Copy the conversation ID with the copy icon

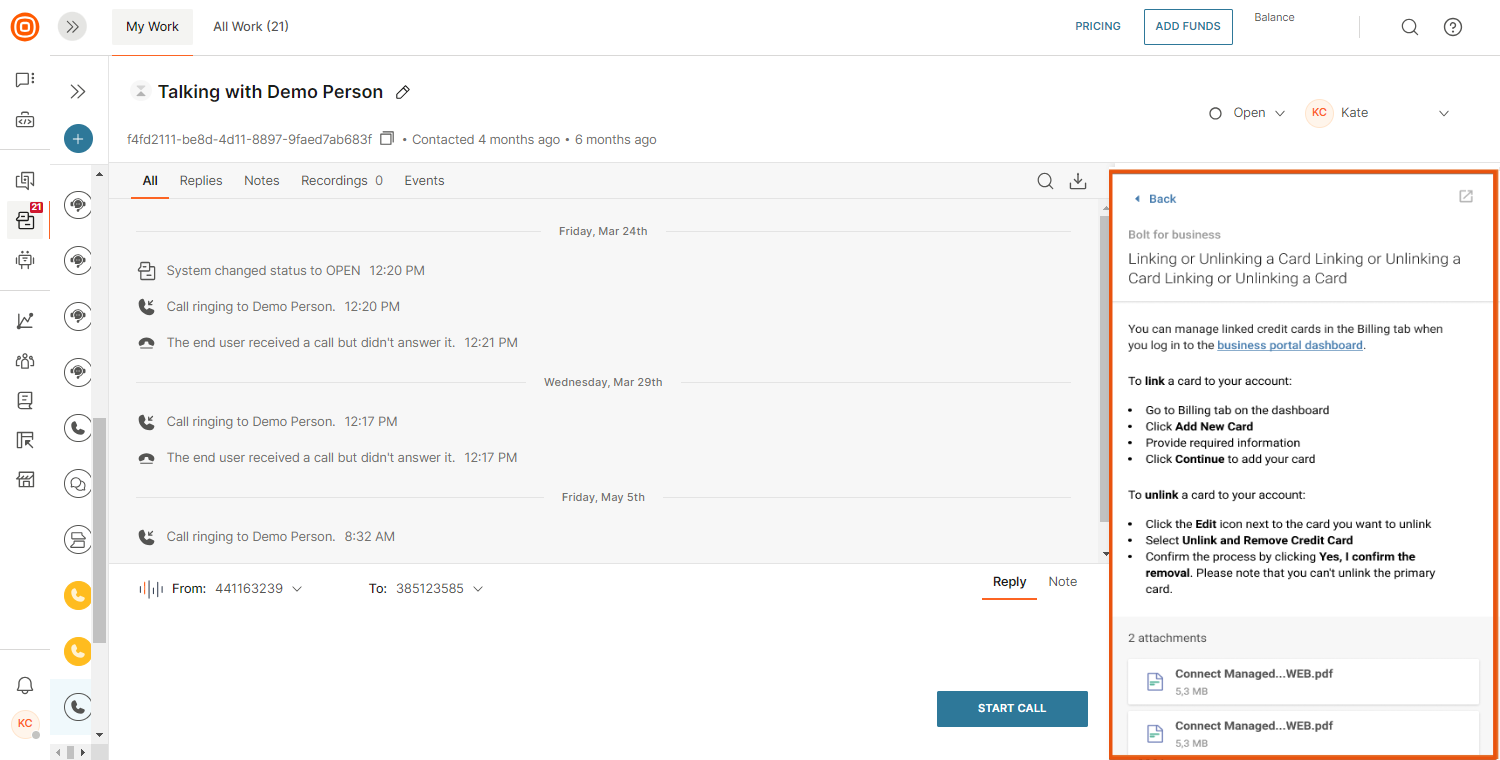pos(387,139)
